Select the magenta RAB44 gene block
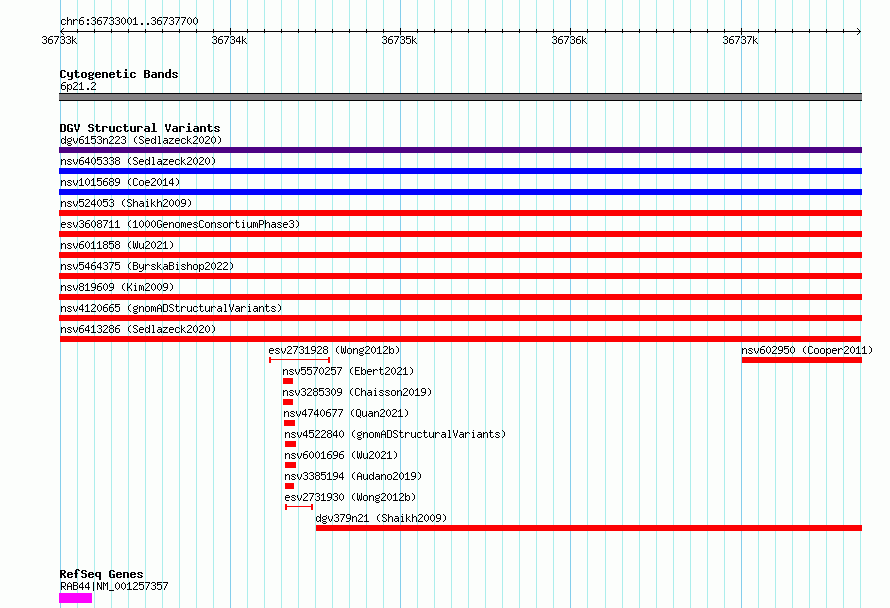890x608 pixels. 75,598
